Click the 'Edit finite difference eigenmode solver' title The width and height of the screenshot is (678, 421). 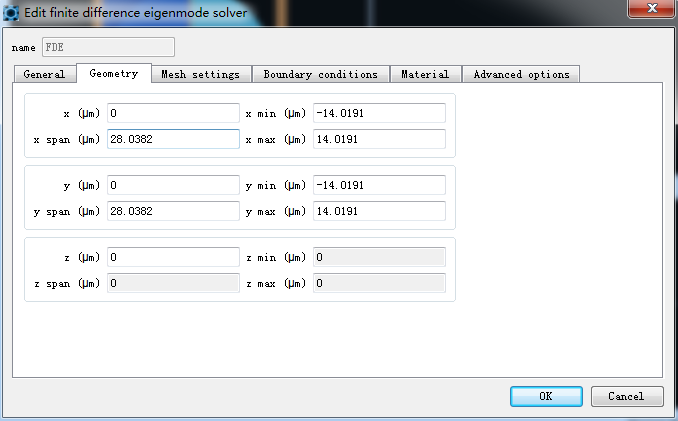136,13
